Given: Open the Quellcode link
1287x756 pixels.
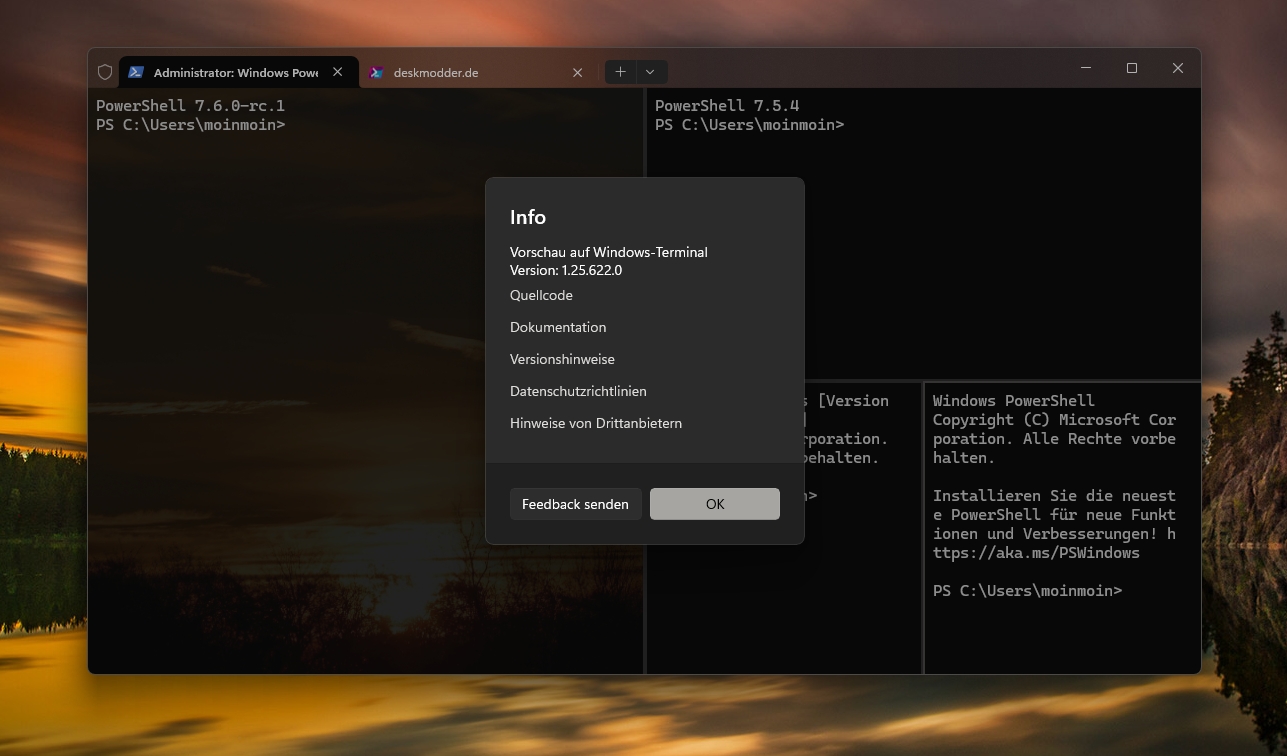Looking at the screenshot, I should (541, 295).
